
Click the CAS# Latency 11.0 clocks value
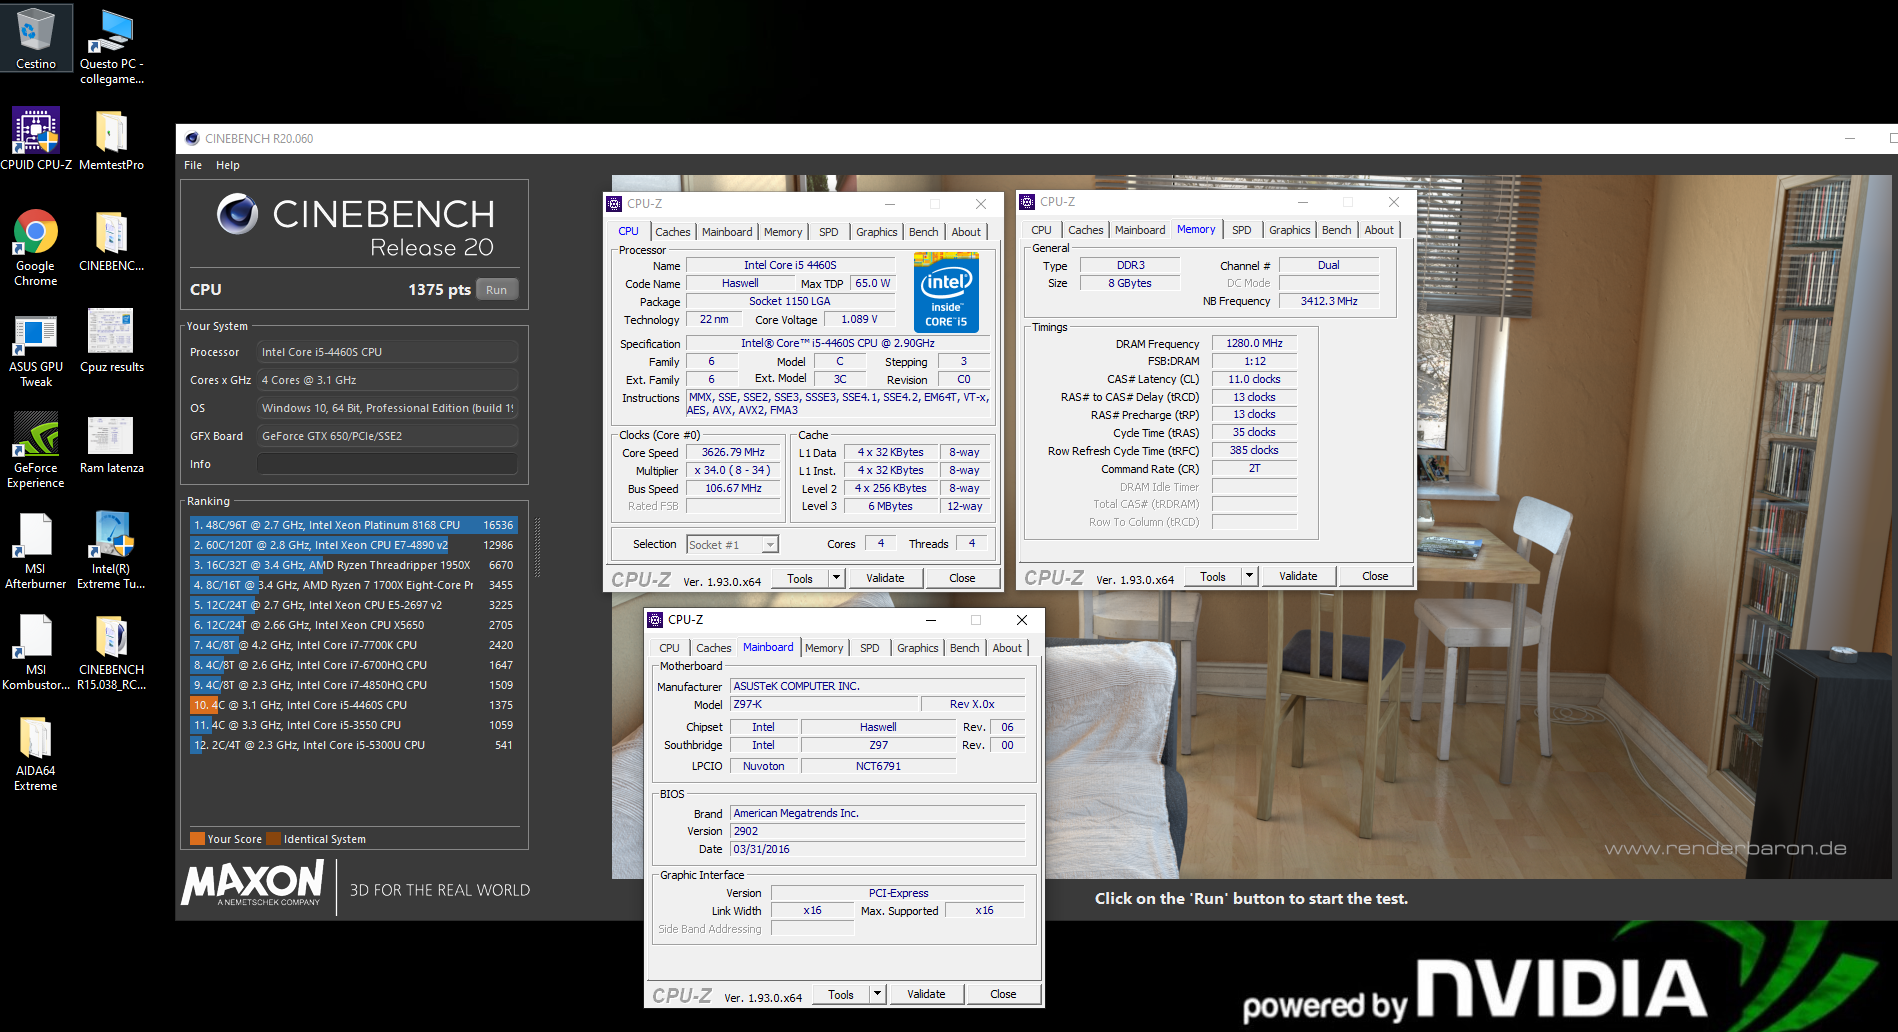1254,379
